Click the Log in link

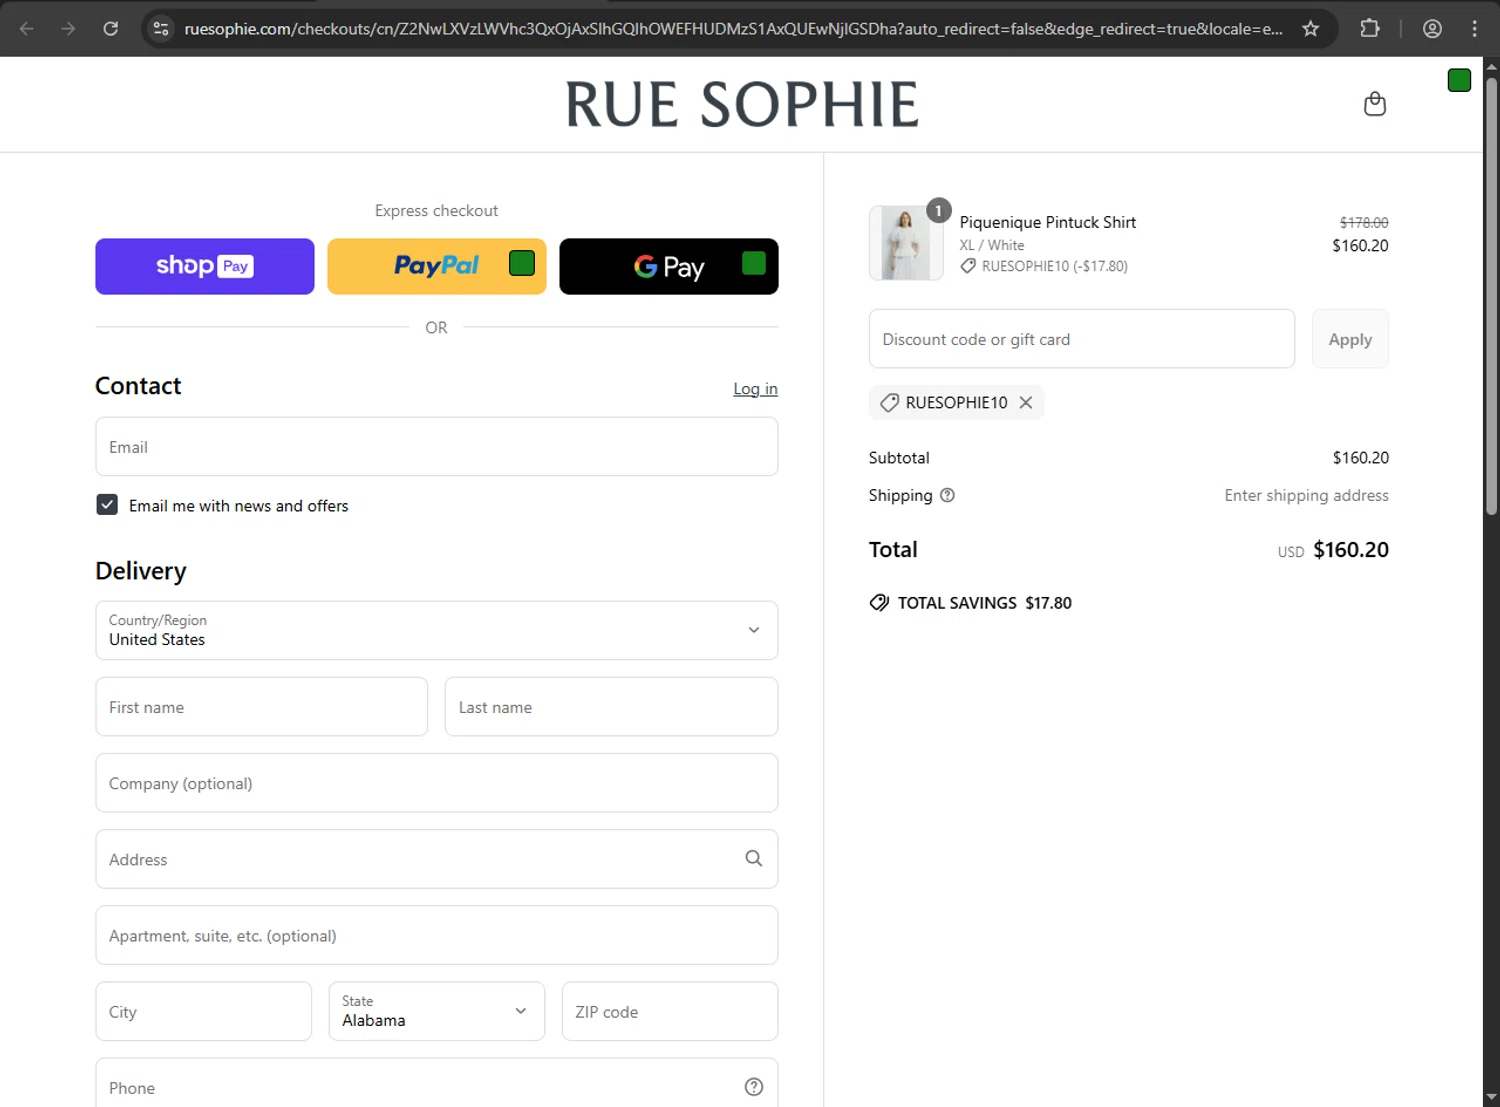755,389
